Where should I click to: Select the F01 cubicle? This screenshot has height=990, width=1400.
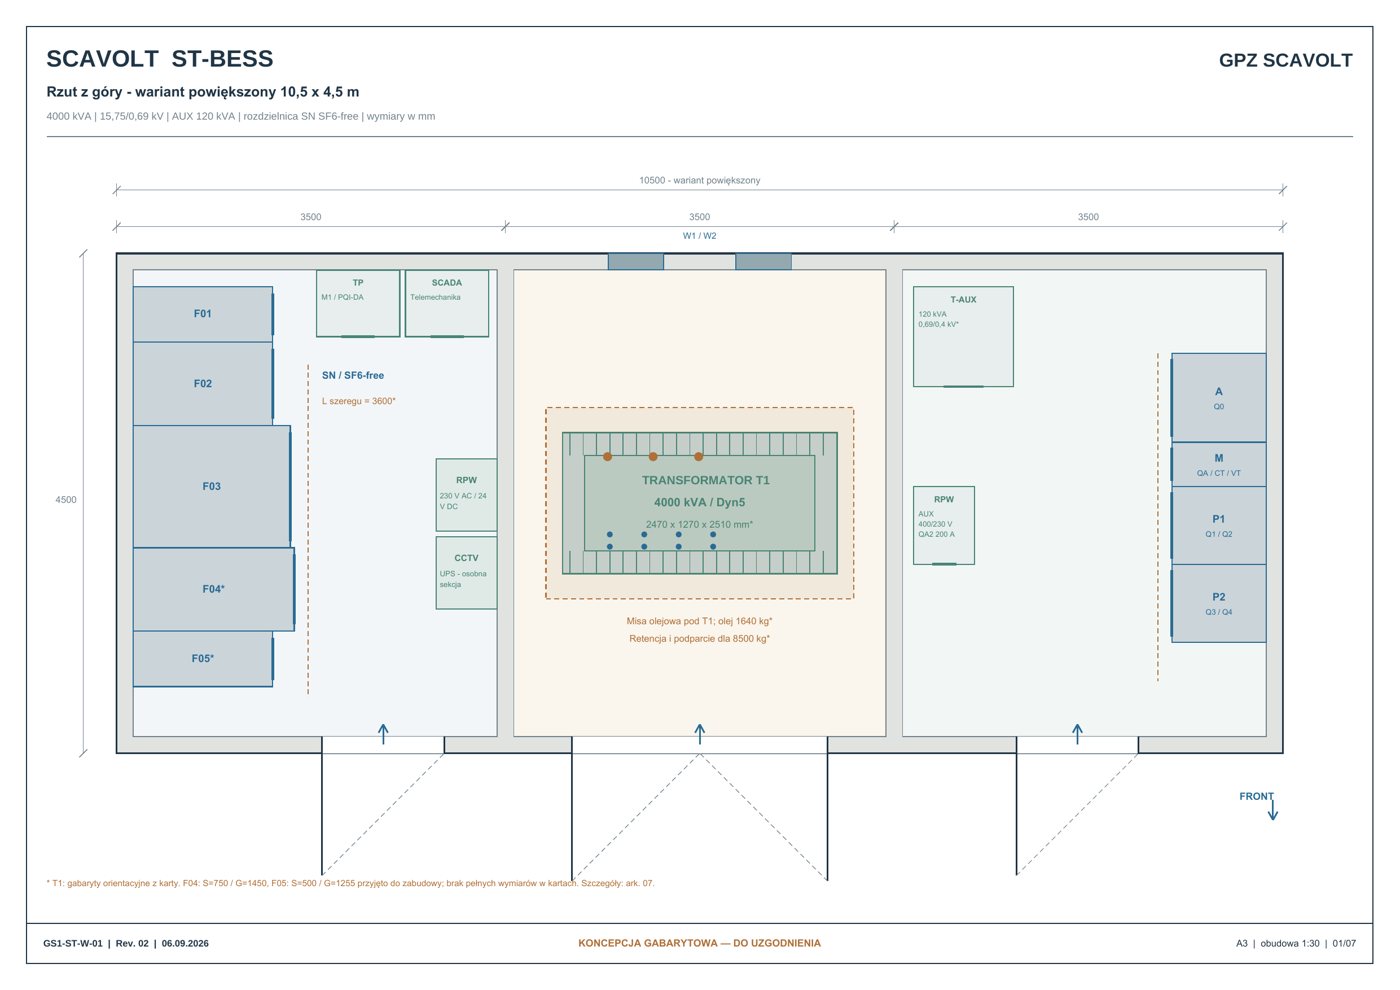coord(203,314)
